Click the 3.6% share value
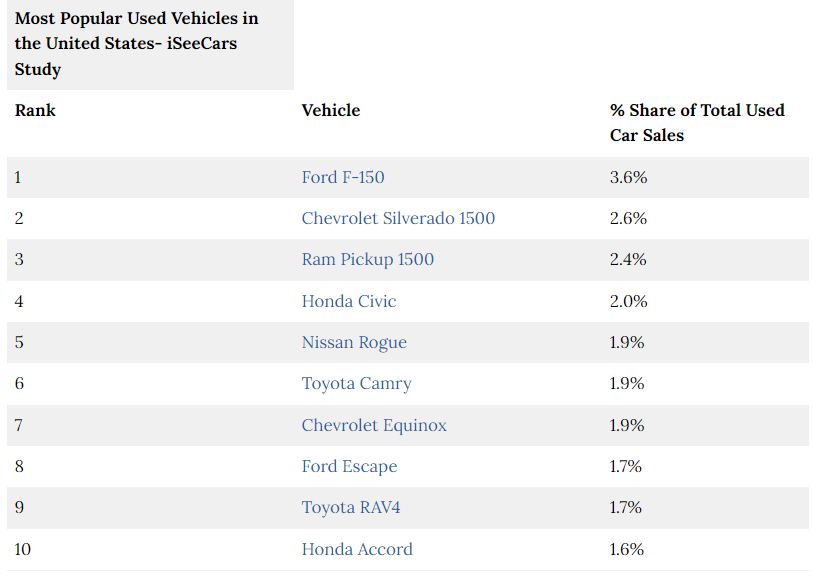The width and height of the screenshot is (813, 586). tap(629, 177)
